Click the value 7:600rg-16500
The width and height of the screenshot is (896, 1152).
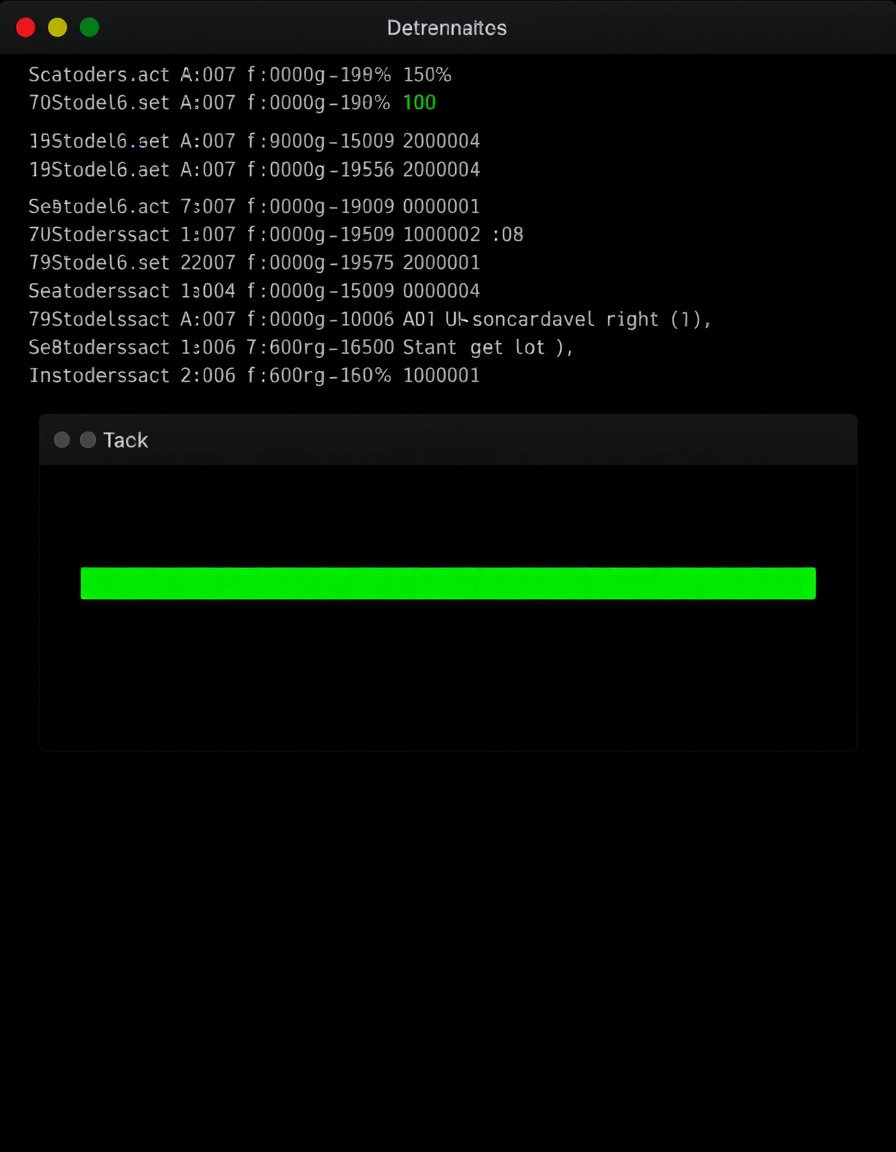pos(321,347)
